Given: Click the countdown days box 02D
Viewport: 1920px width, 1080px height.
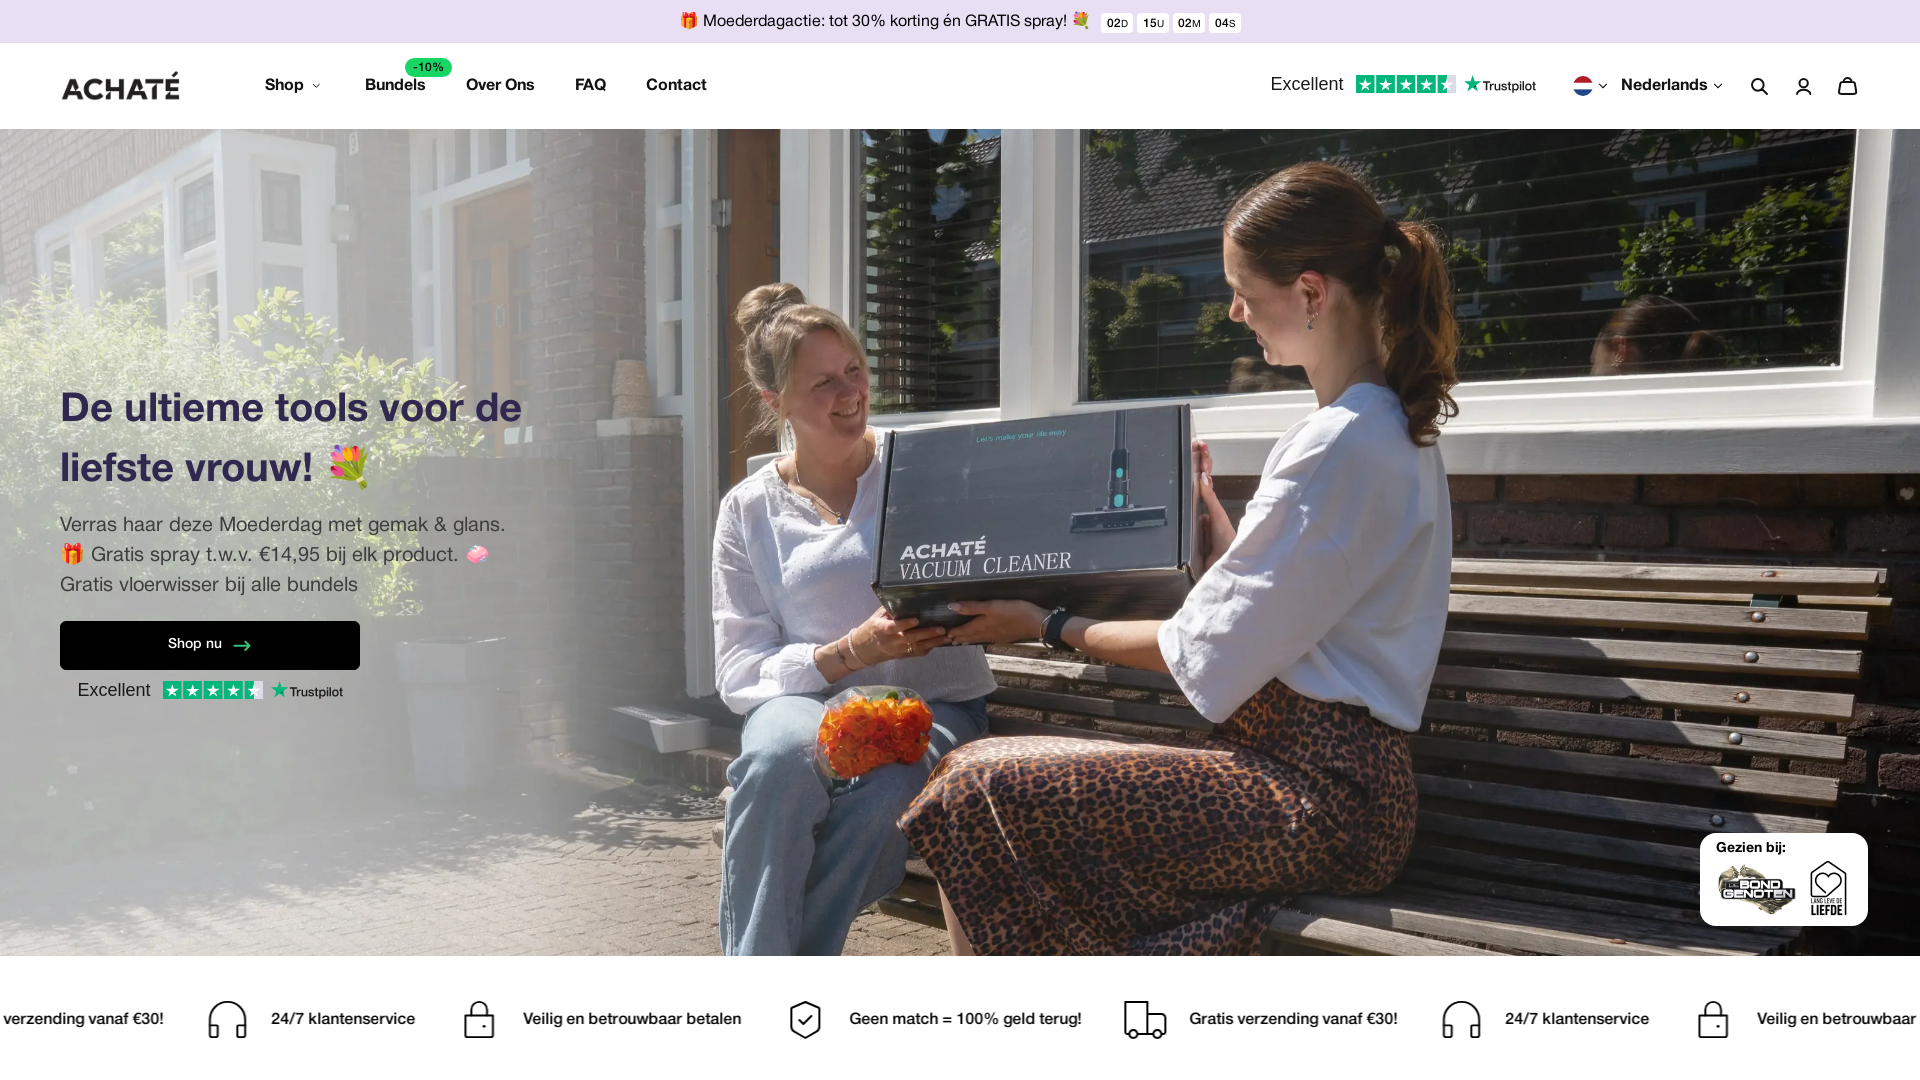Looking at the screenshot, I should click(1117, 23).
